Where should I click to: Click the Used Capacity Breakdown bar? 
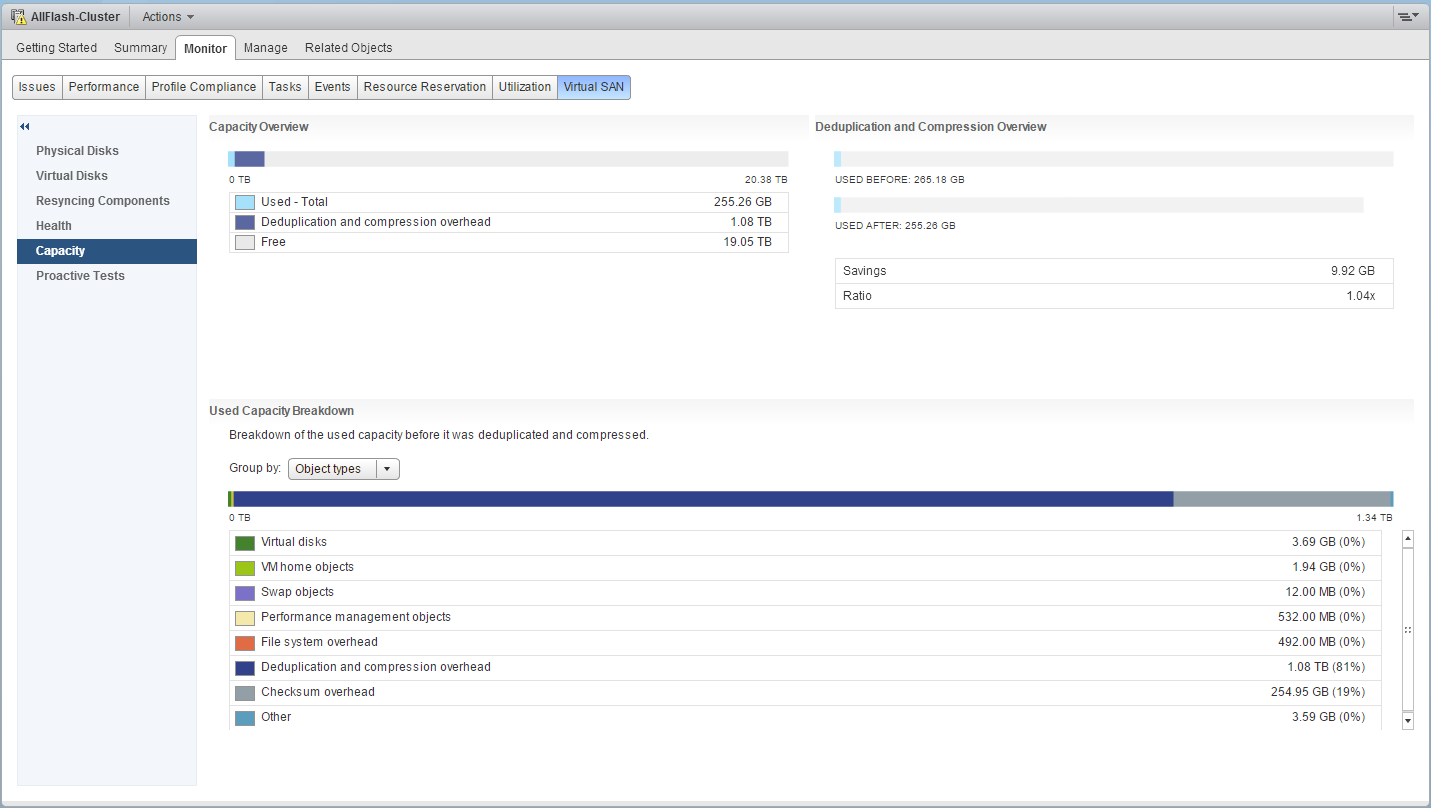(700, 499)
